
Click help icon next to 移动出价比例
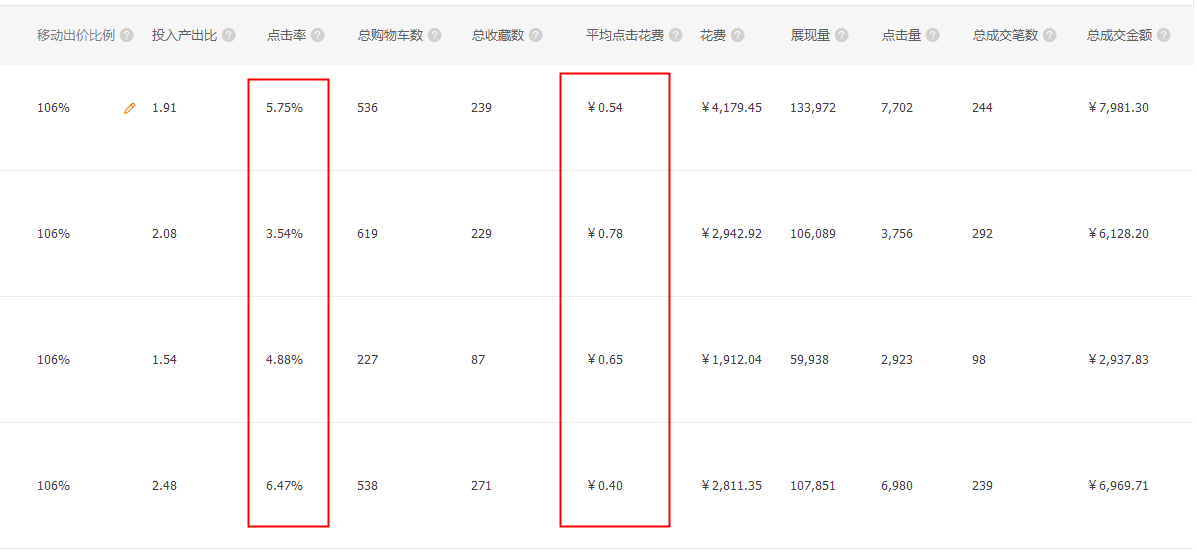[x=127, y=35]
